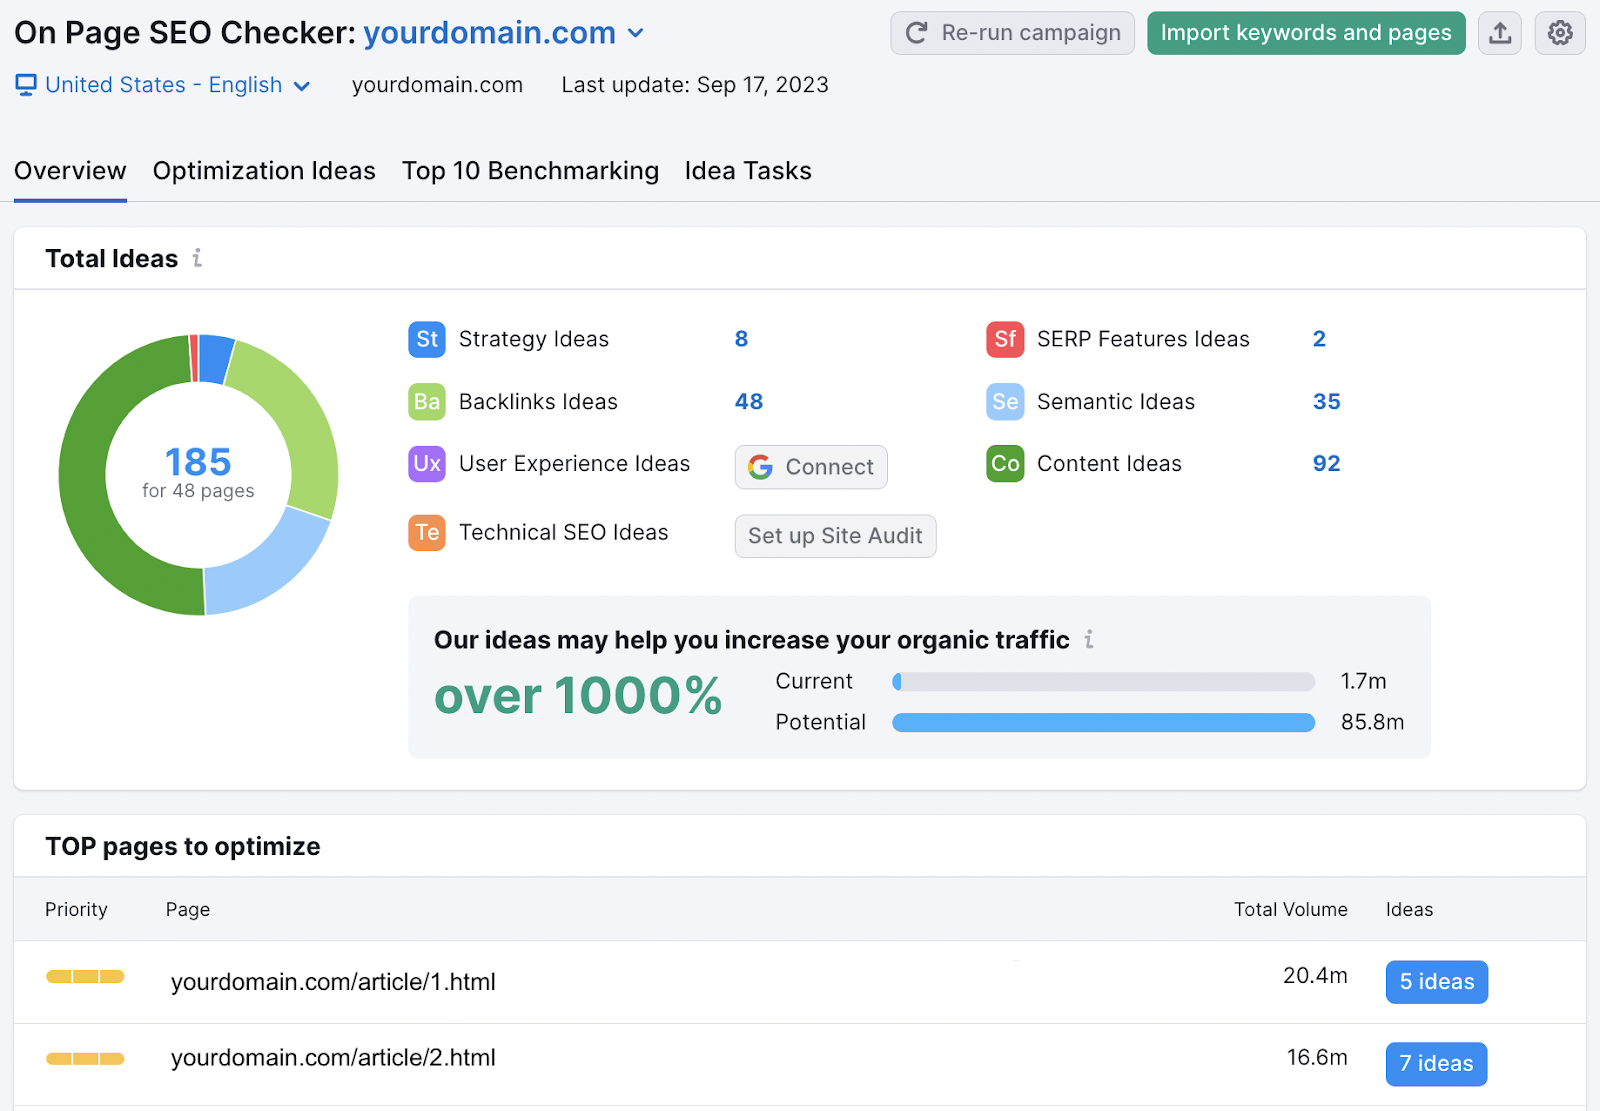
Task: Click the export icon next to settings
Action: [1499, 32]
